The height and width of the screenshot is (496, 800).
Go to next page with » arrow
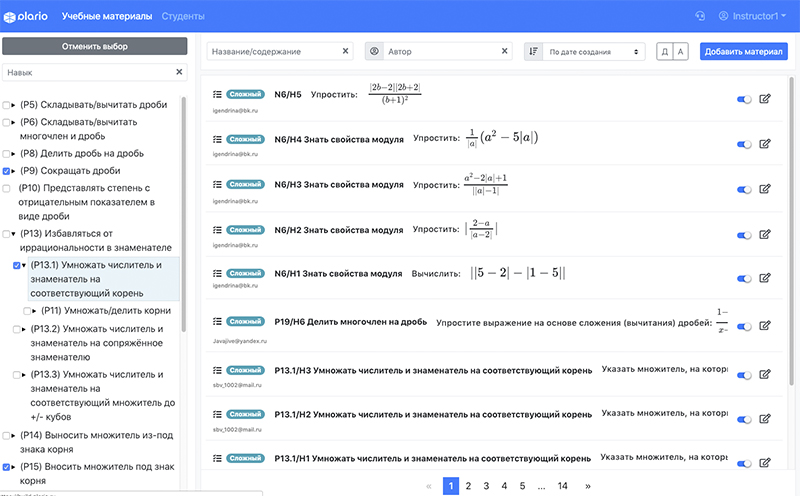coord(587,486)
